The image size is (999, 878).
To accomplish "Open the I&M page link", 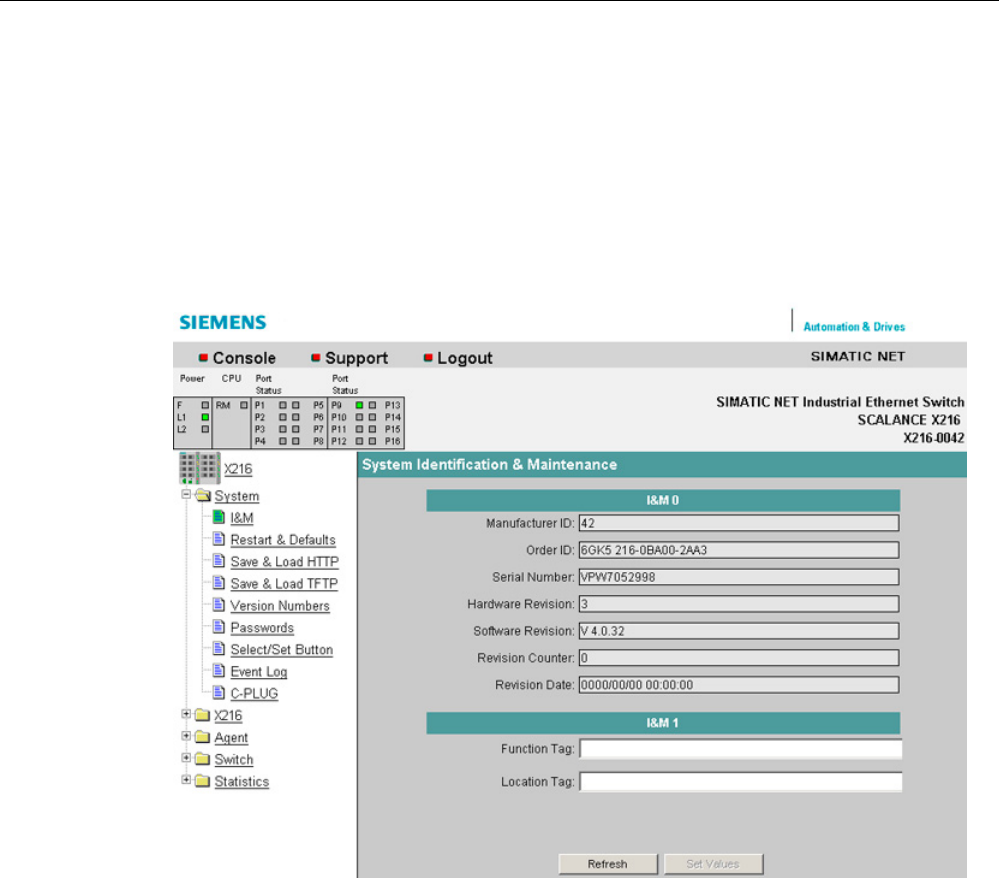I will [241, 518].
